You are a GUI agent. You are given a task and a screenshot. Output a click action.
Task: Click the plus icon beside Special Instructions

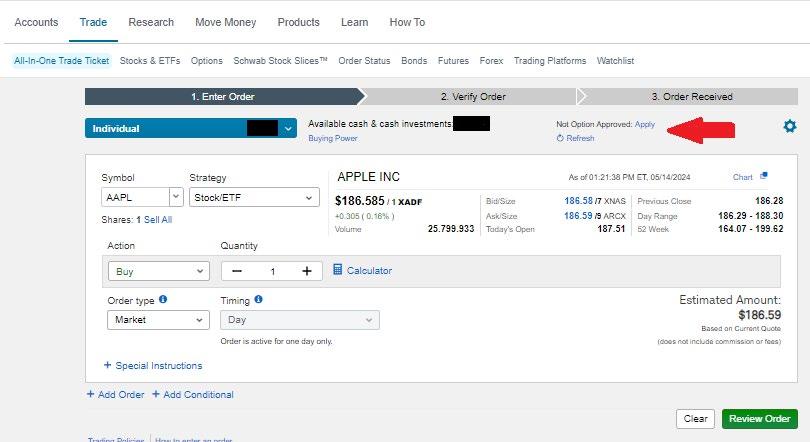pos(107,365)
